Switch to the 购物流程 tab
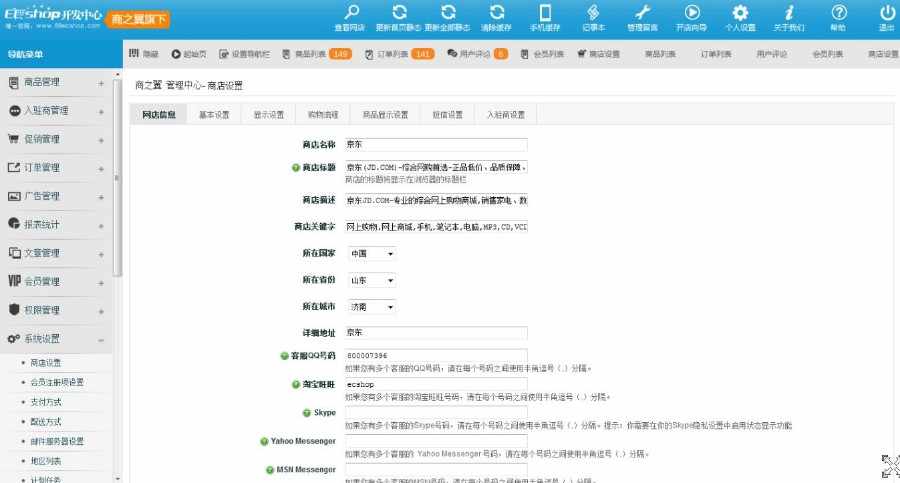 pyautogui.click(x=323, y=115)
